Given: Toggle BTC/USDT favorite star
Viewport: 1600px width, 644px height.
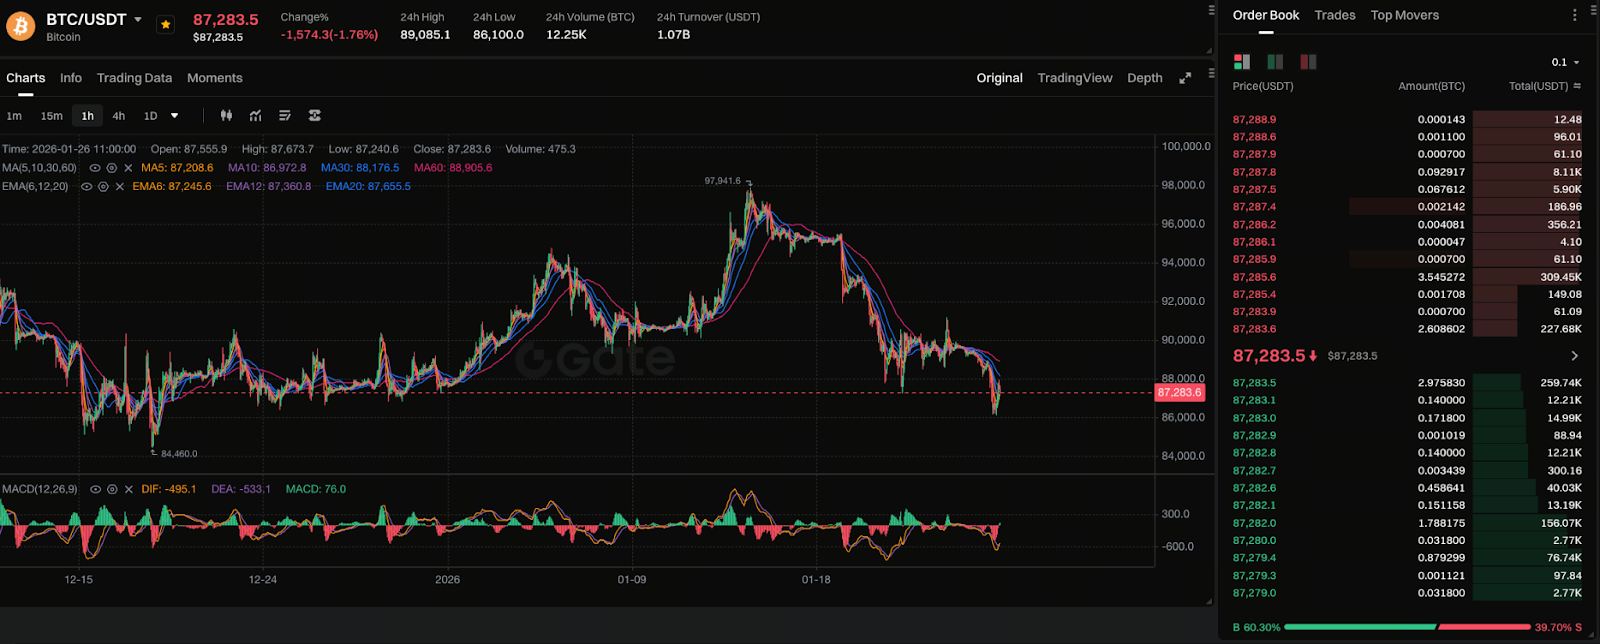Looking at the screenshot, I should click(x=166, y=24).
